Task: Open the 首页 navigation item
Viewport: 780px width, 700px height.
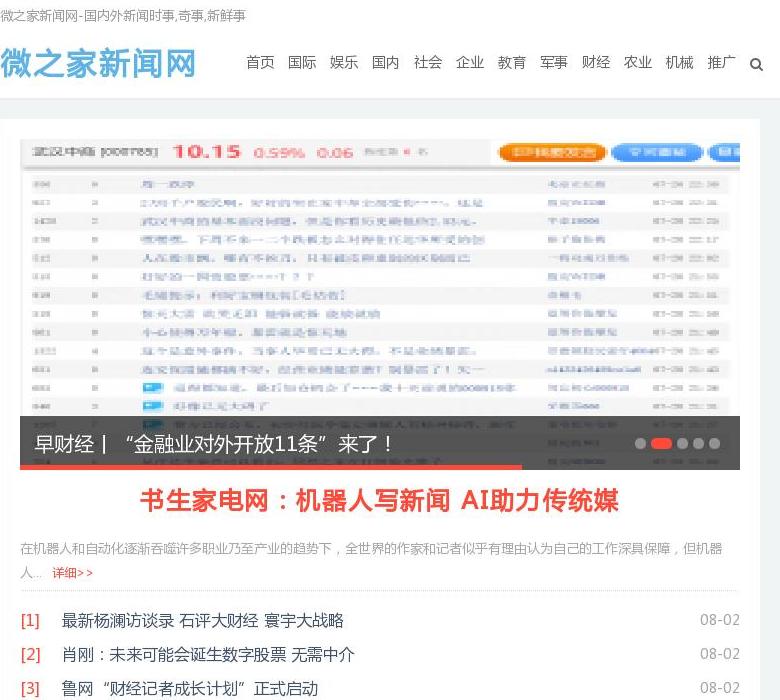Action: pyautogui.click(x=260, y=63)
